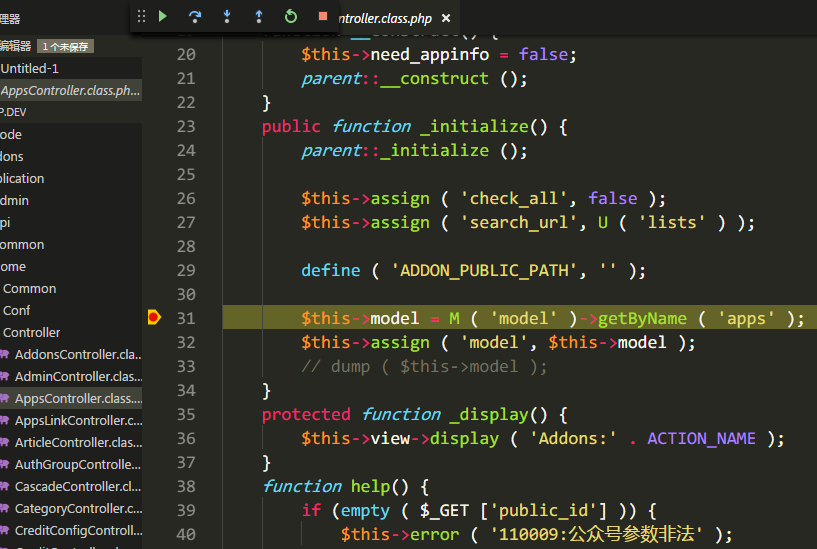Click PHP icon beside ArticleController.clas...
Screen dimensions: 817x549
click(4, 442)
